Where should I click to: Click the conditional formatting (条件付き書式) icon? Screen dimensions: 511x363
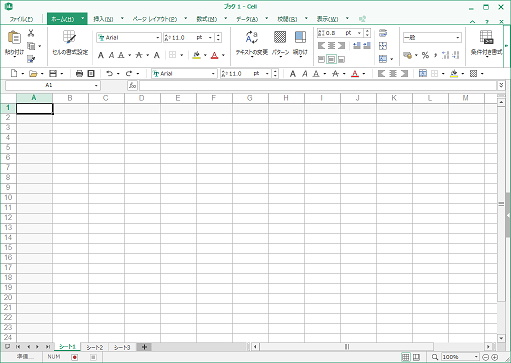pyautogui.click(x=486, y=37)
